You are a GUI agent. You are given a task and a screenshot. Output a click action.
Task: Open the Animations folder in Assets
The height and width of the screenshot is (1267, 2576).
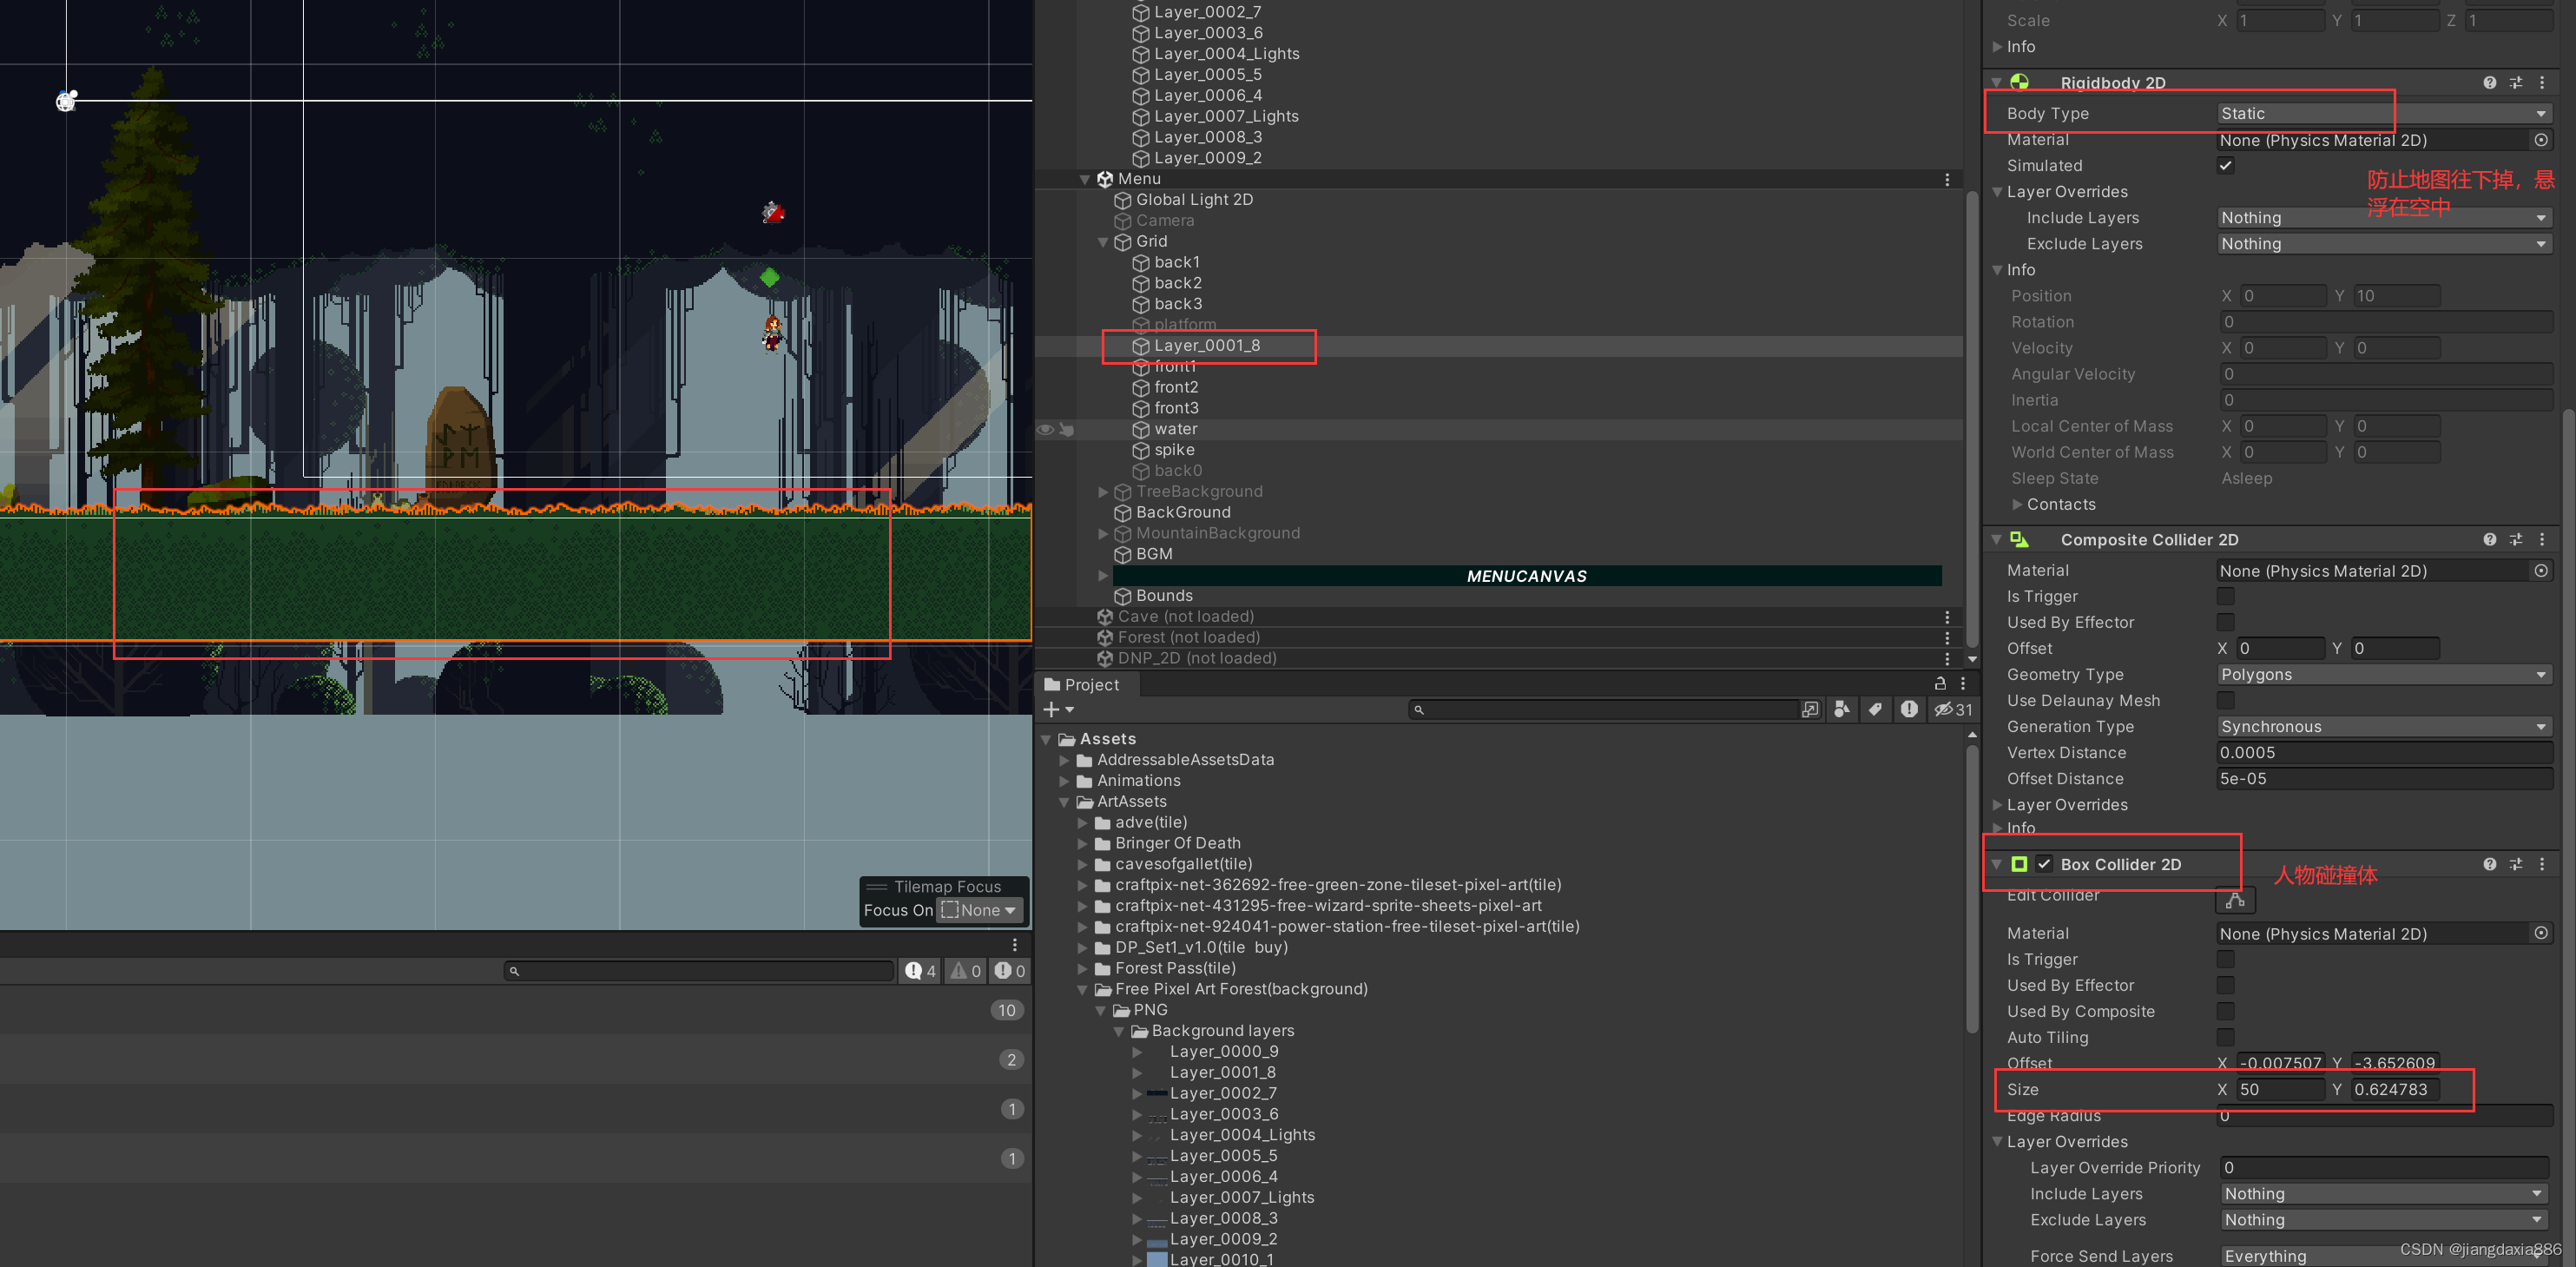[1138, 781]
